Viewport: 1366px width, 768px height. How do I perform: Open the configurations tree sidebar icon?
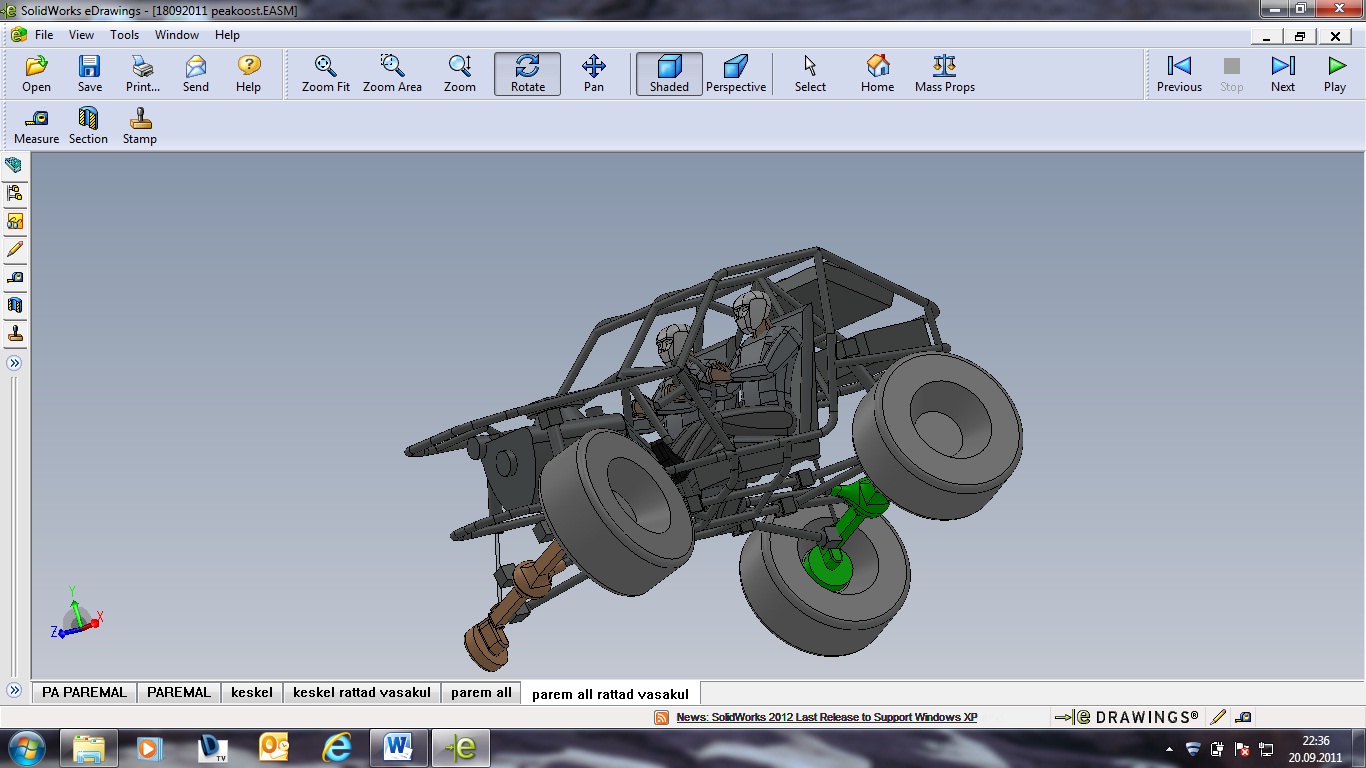click(14, 193)
